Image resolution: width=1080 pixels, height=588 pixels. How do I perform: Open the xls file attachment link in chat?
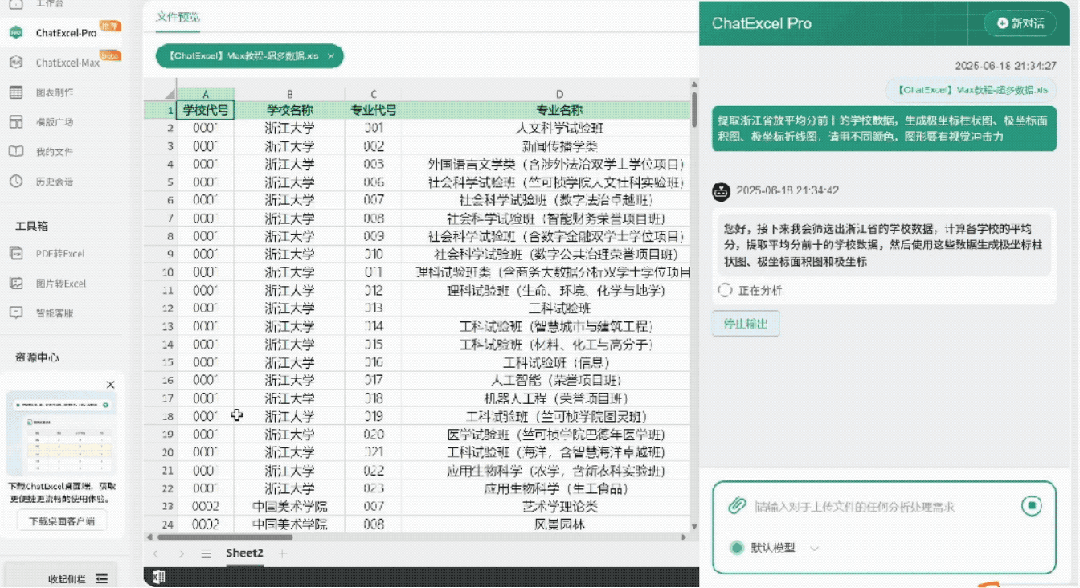pos(971,90)
